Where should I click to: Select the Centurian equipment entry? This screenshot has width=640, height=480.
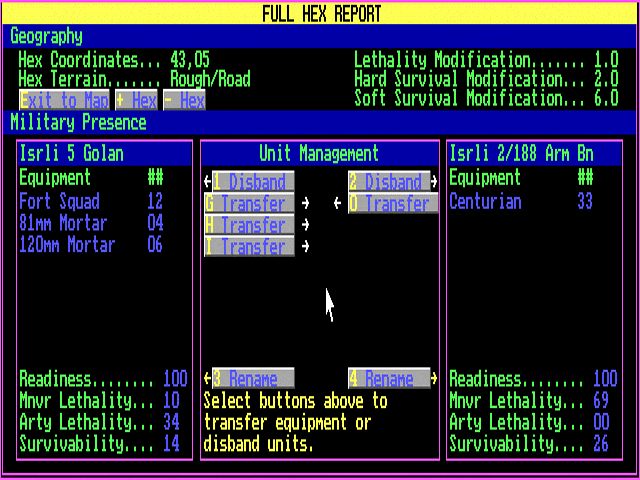(520, 201)
